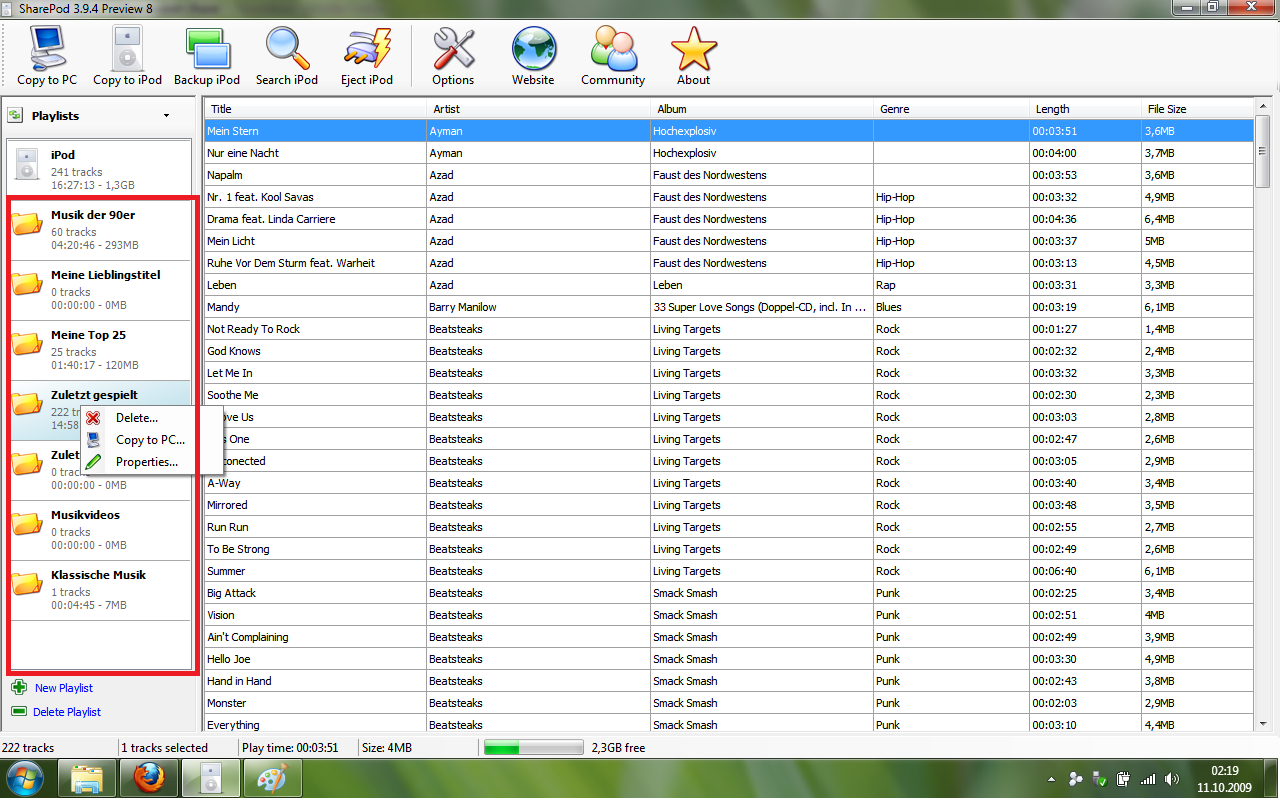Viewport: 1280px width, 800px height.
Task: Click the scroll up arrow of the track list
Action: [x=1264, y=108]
